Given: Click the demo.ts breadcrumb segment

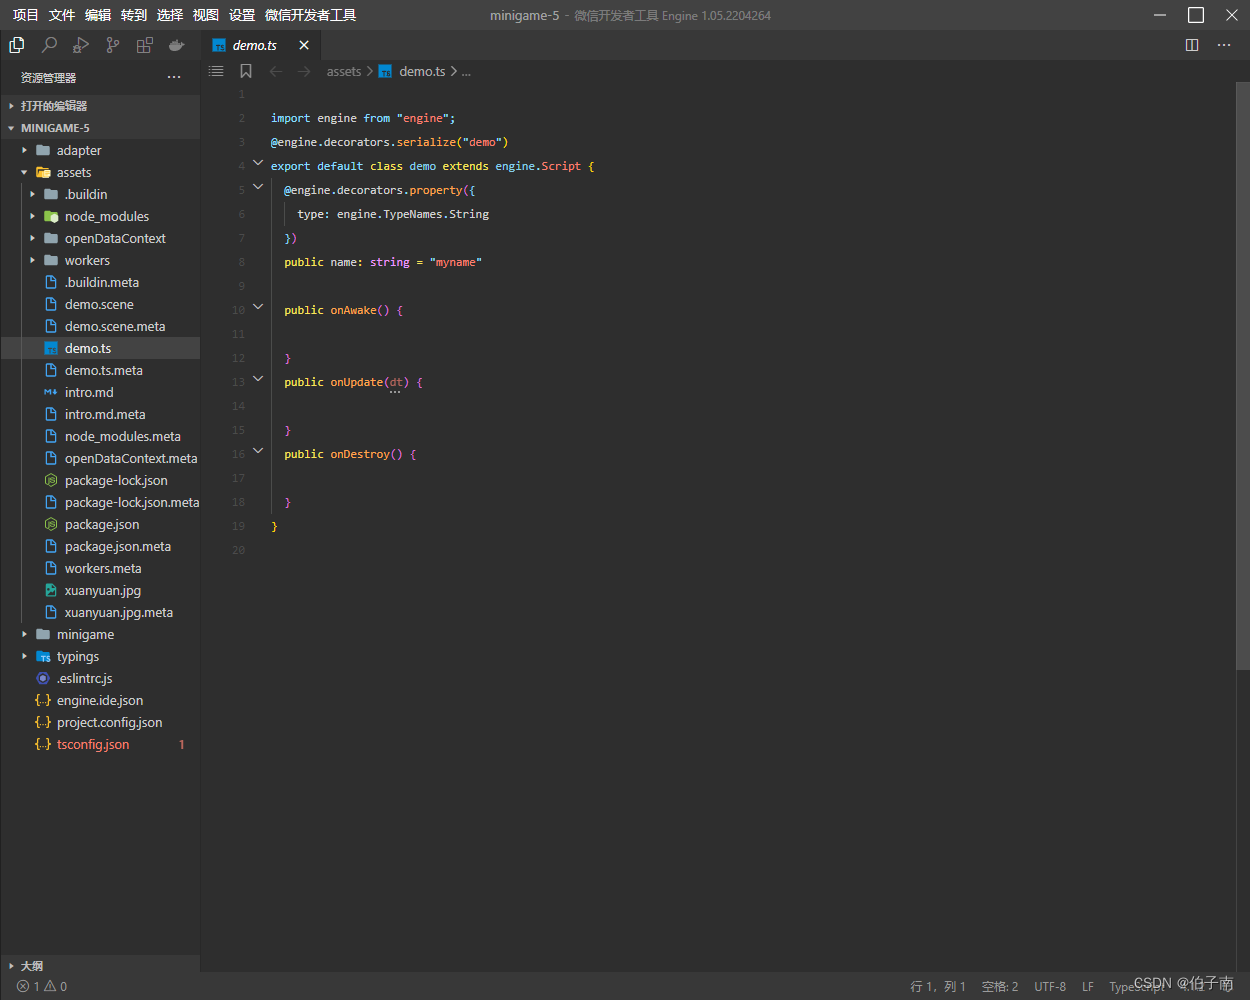Looking at the screenshot, I should pyautogui.click(x=422, y=71).
